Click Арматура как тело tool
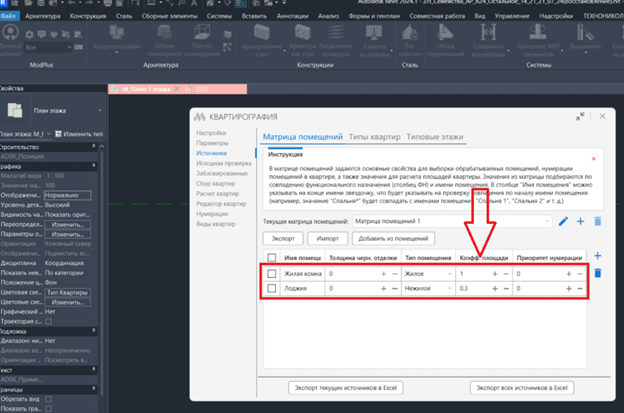The width and height of the screenshot is (624, 413). tap(303, 40)
